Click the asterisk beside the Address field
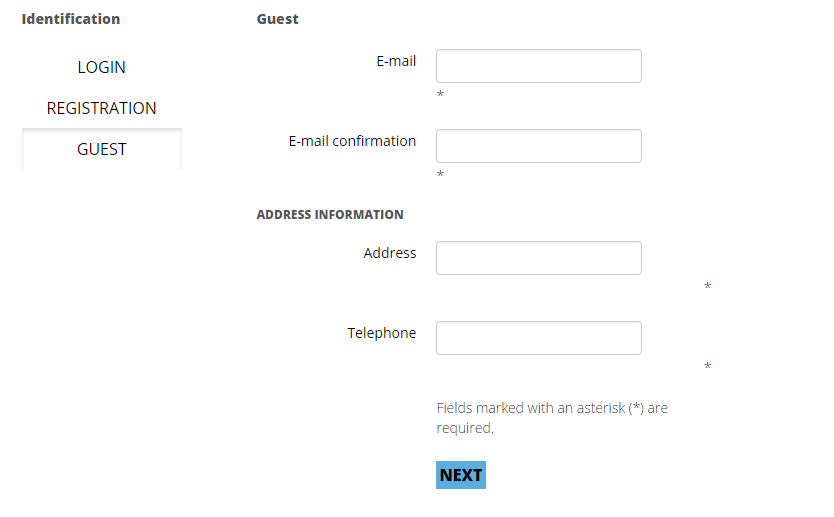The image size is (834, 517). pos(707,287)
